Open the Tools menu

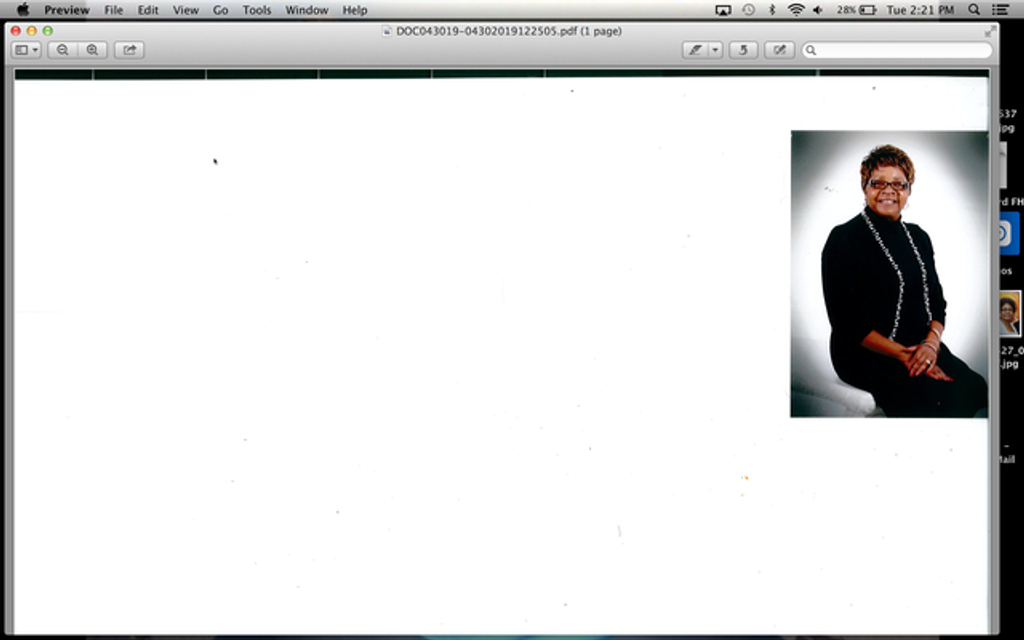pyautogui.click(x=257, y=10)
